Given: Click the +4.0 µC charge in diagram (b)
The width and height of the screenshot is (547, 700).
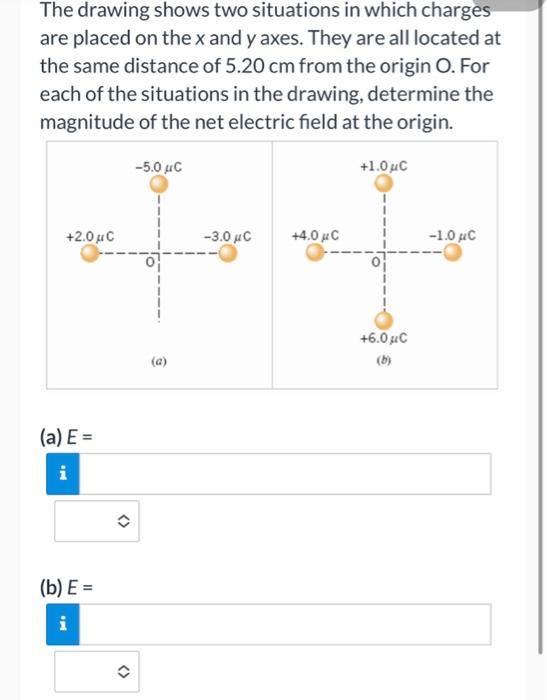Looking at the screenshot, I should coord(315,253).
